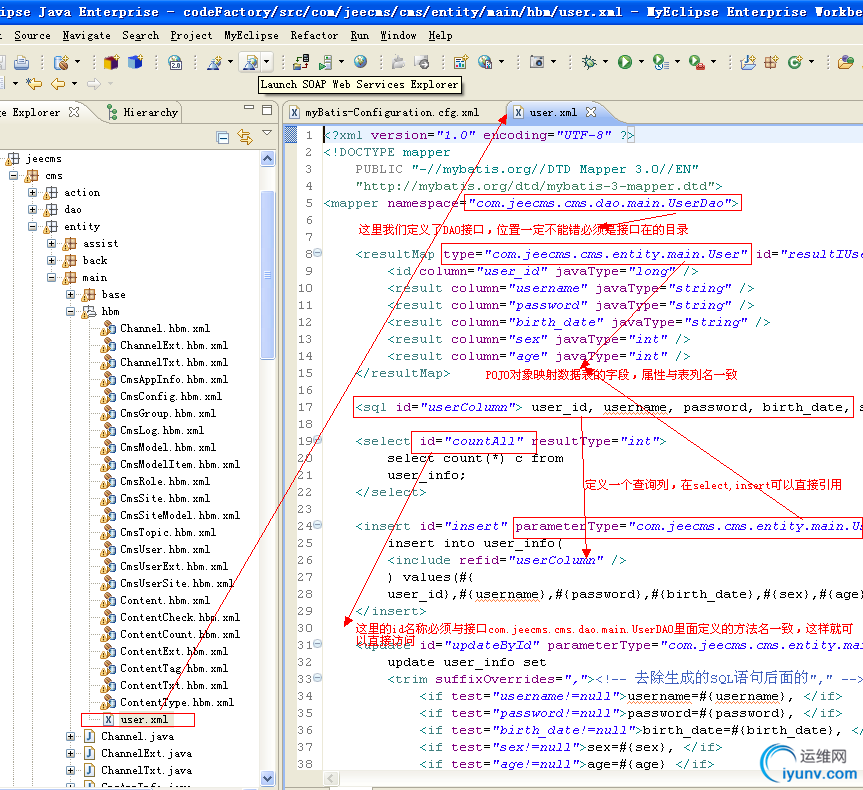Image resolution: width=863 pixels, height=790 pixels.
Task: Collapse all in Package Explorer
Action: pyautogui.click(x=223, y=137)
